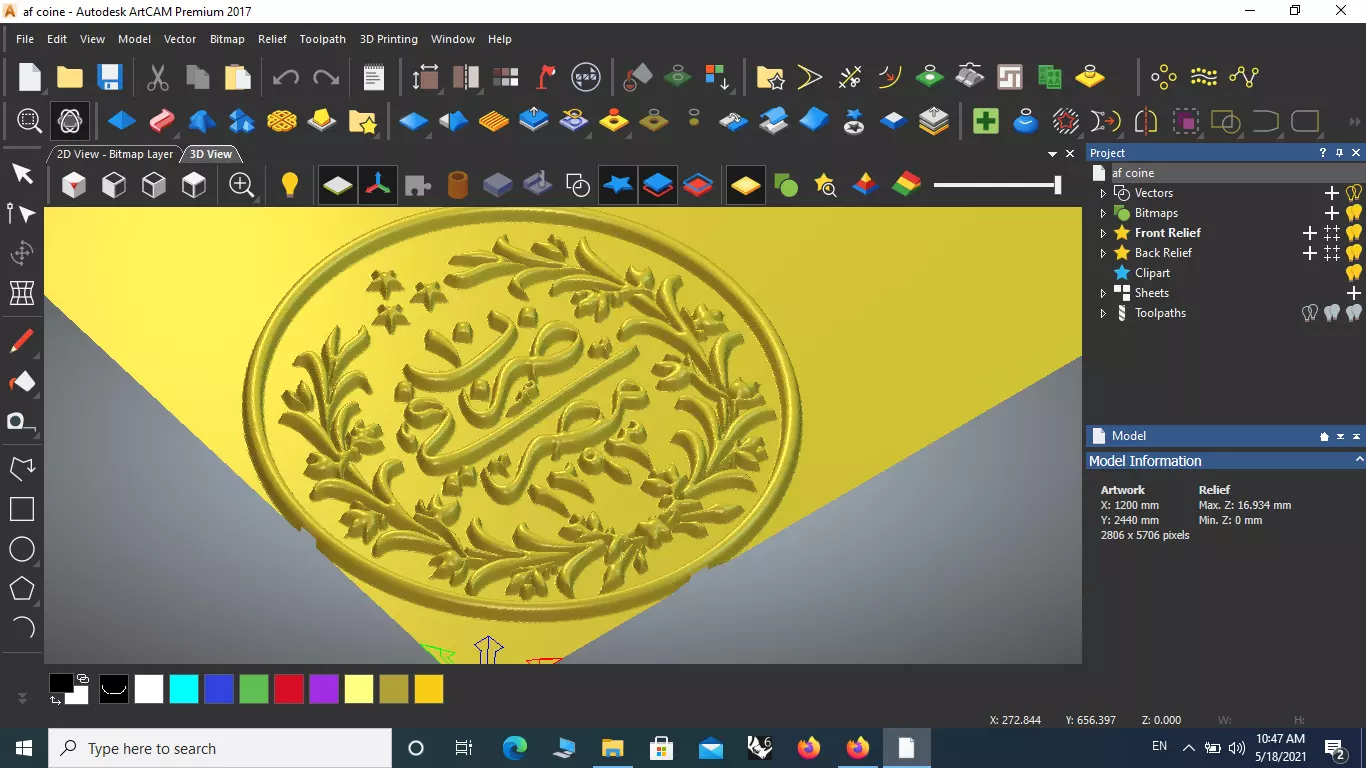
Task: Expand the Vectors tree node
Action: 1103,193
